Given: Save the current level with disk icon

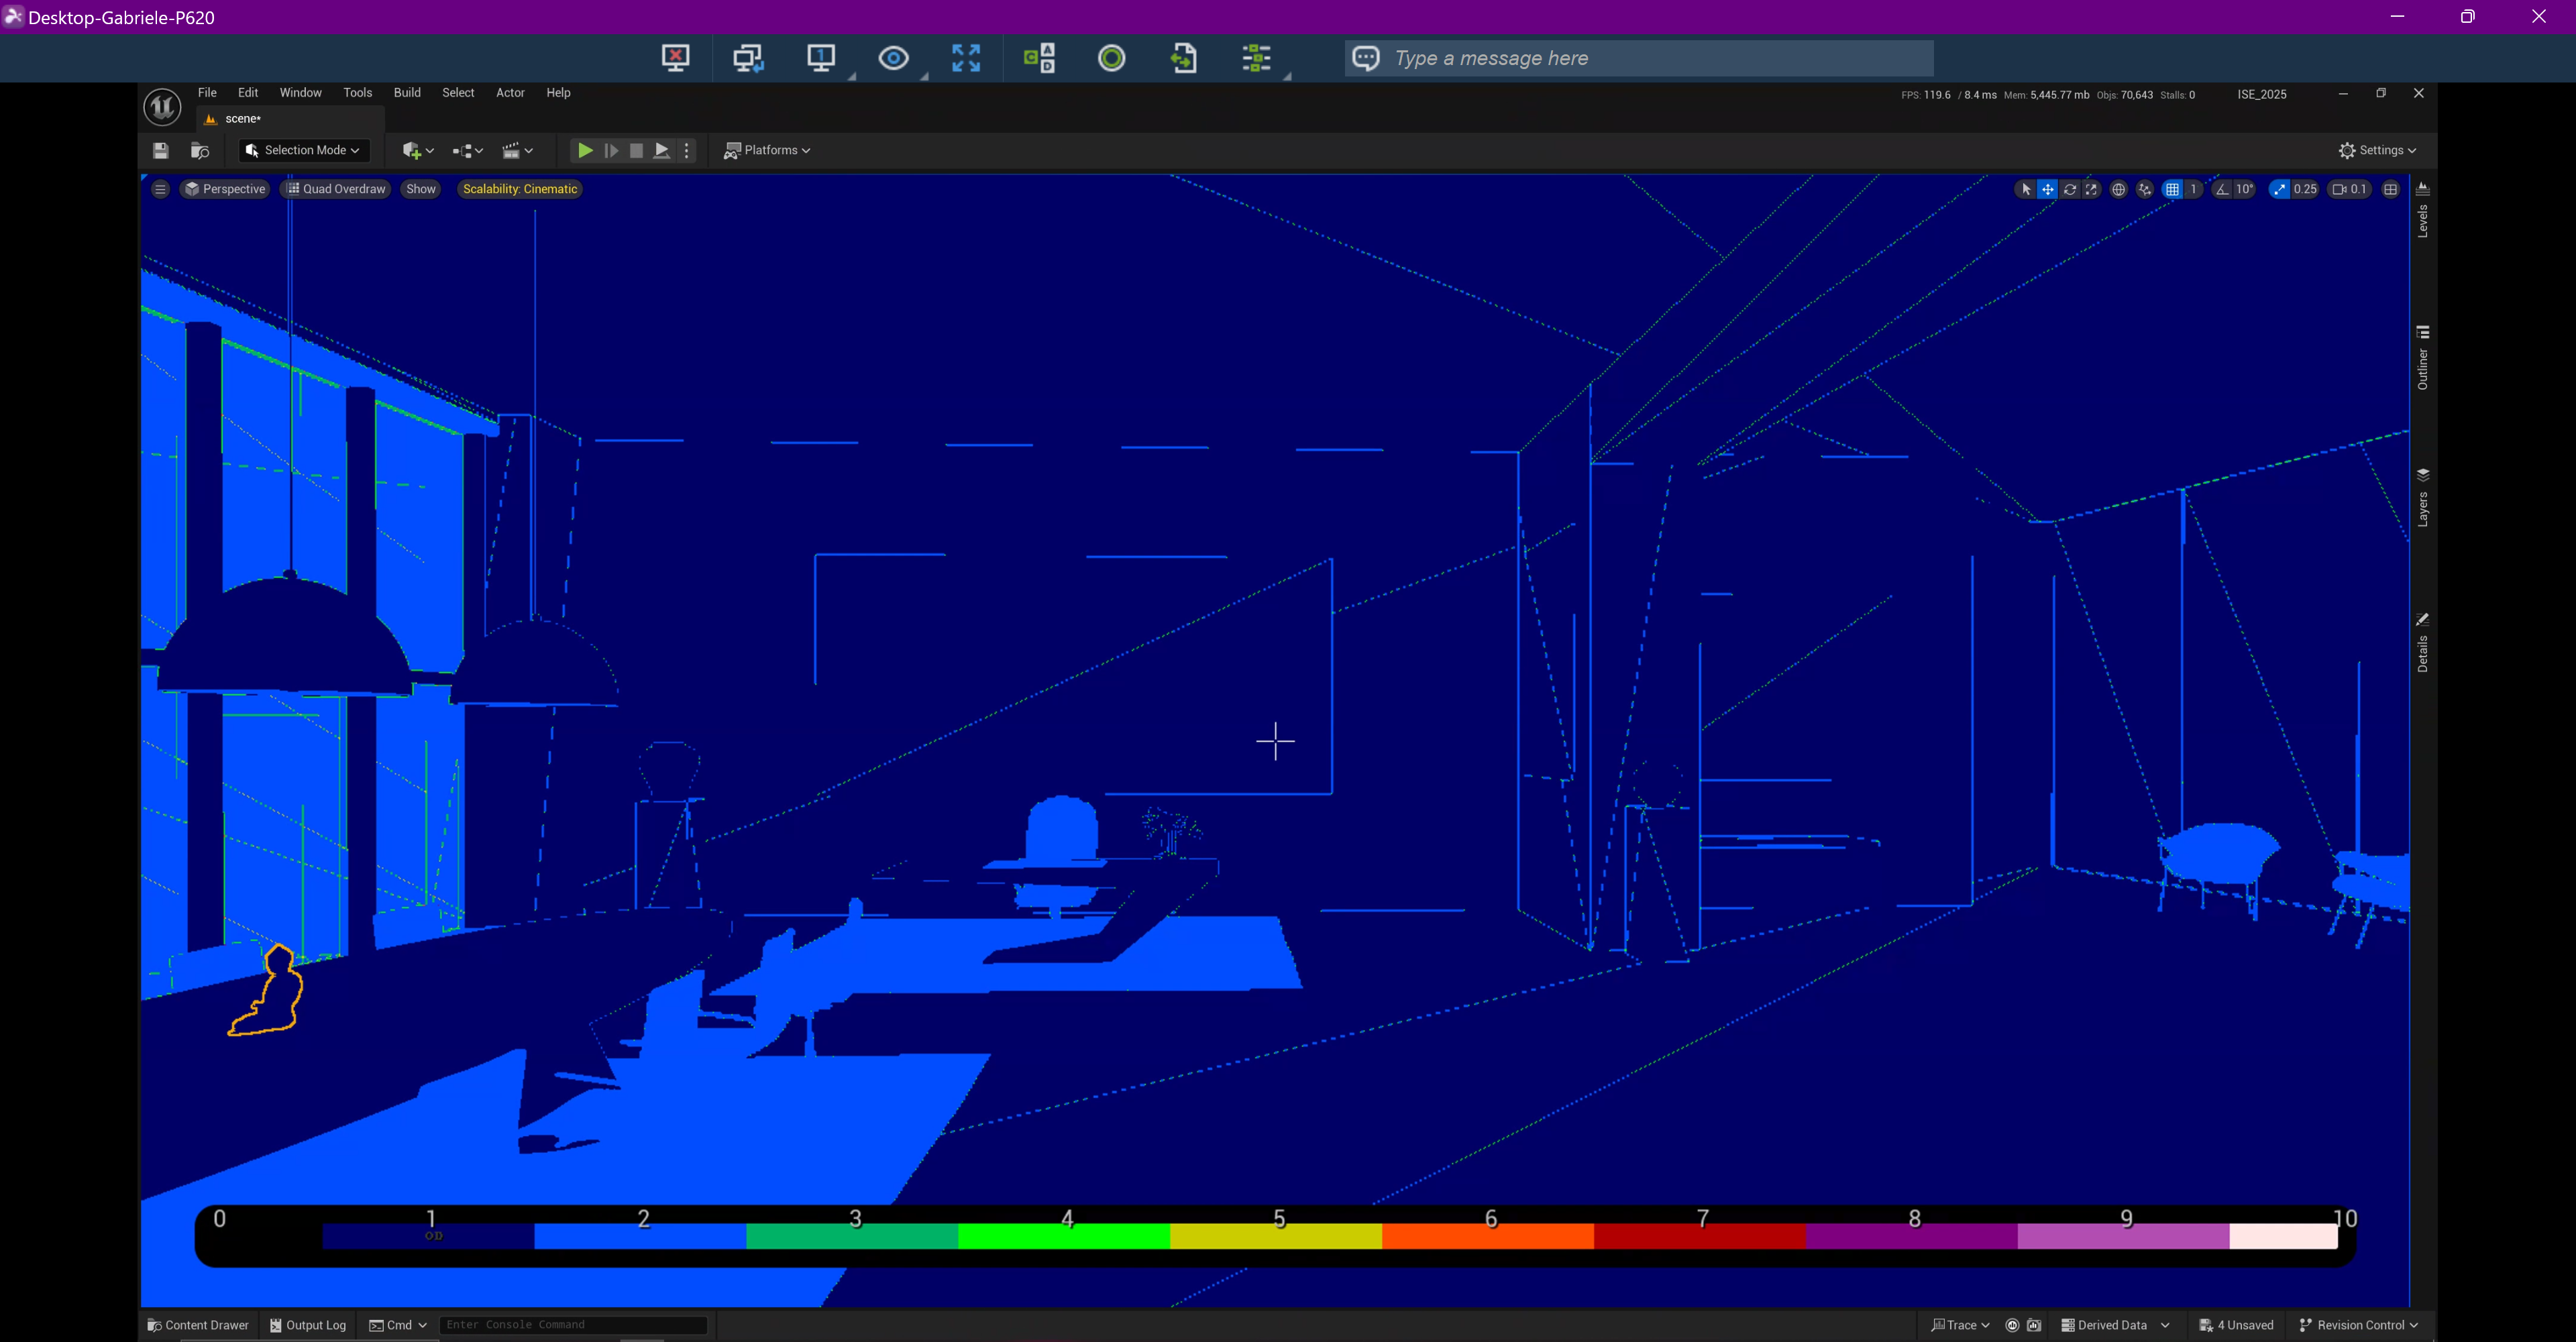Looking at the screenshot, I should coord(160,150).
